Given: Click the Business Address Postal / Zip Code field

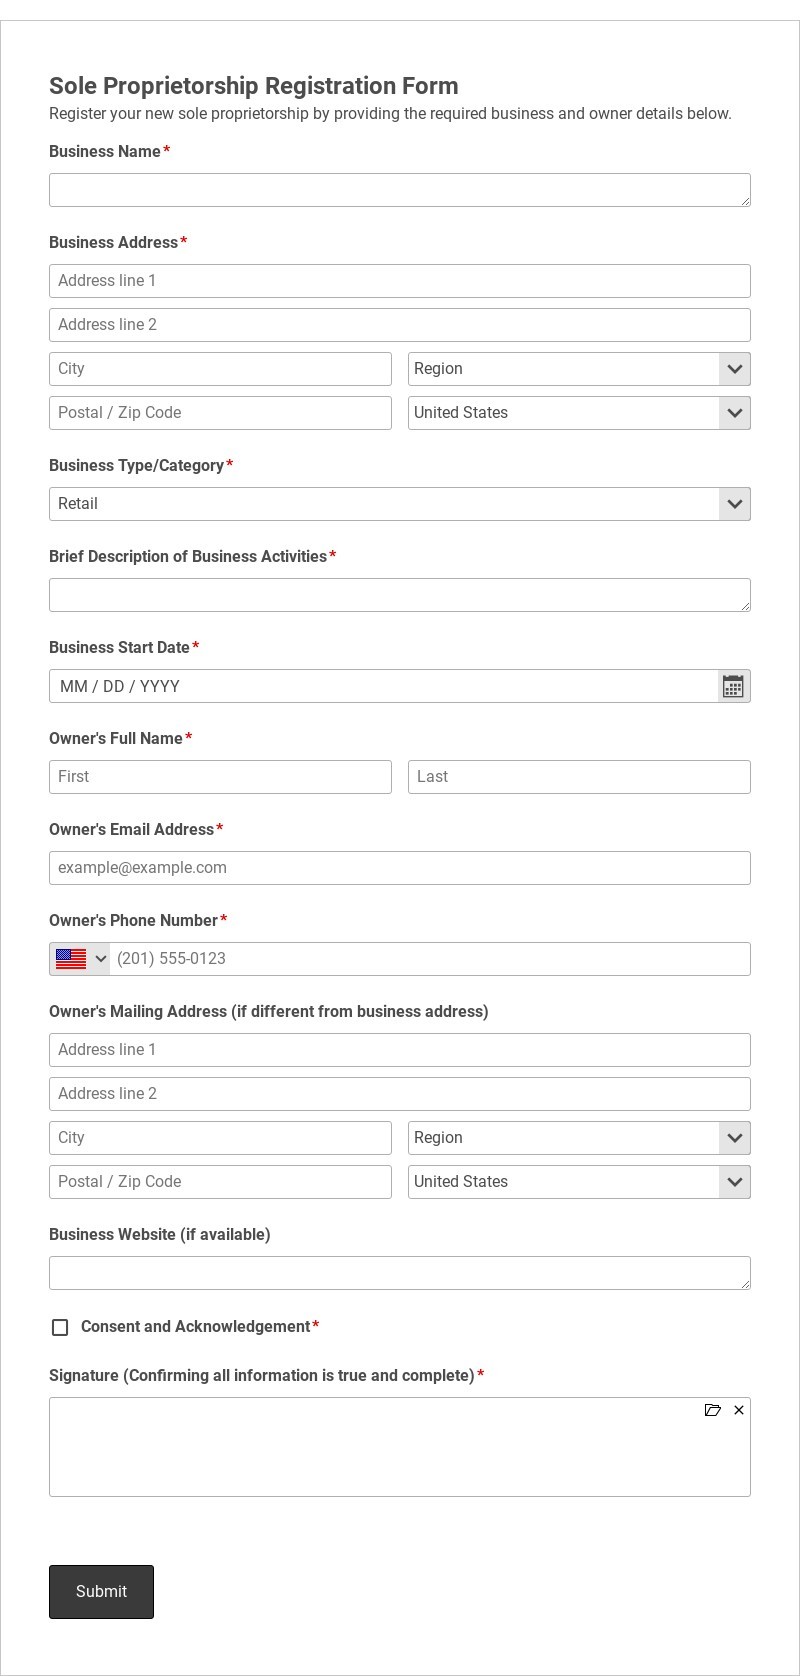Looking at the screenshot, I should 220,413.
